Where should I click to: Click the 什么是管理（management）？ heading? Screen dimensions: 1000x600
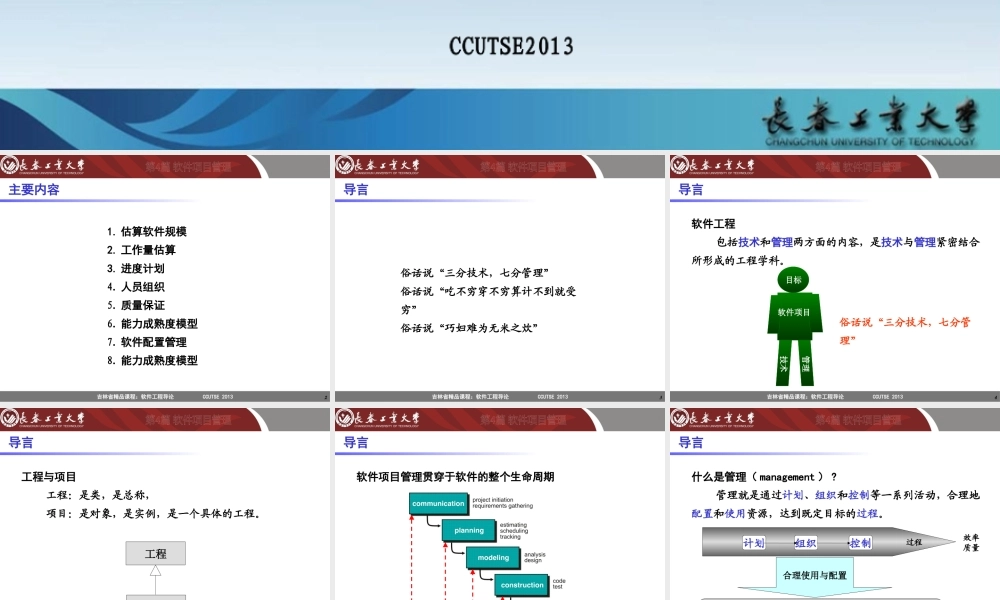(x=764, y=477)
